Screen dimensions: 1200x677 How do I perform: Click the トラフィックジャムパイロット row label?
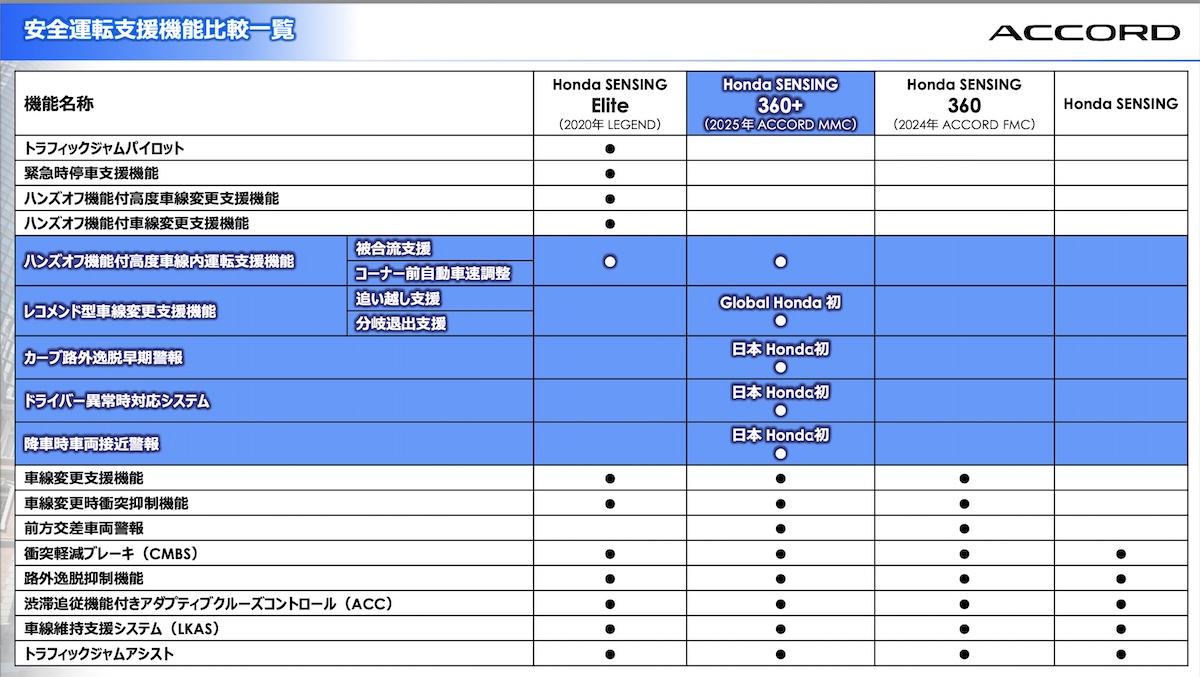104,148
